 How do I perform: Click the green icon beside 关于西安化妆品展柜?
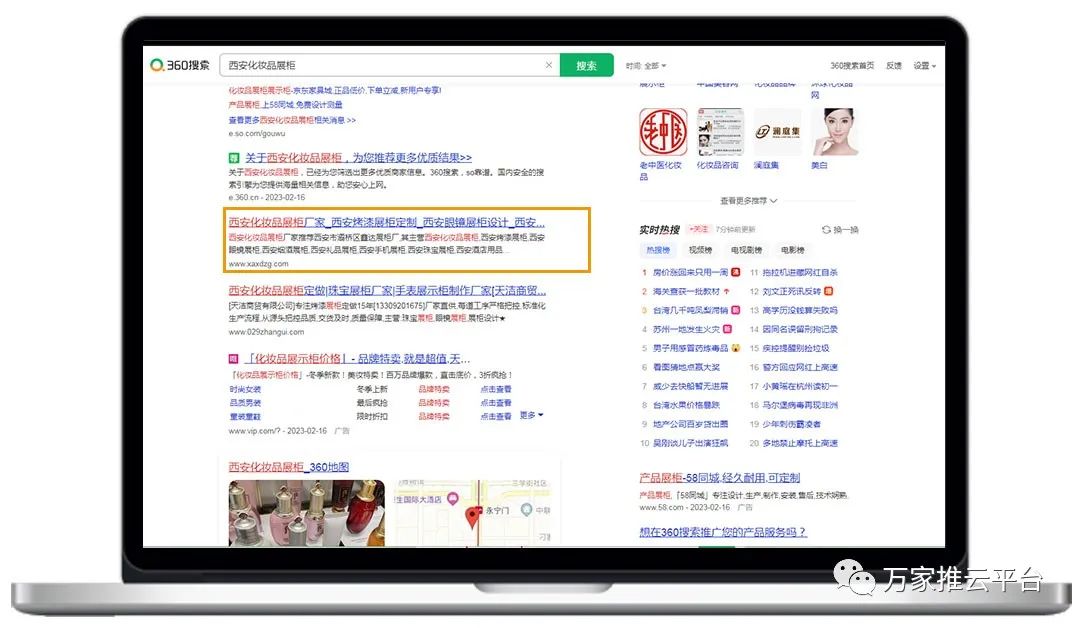[x=234, y=158]
